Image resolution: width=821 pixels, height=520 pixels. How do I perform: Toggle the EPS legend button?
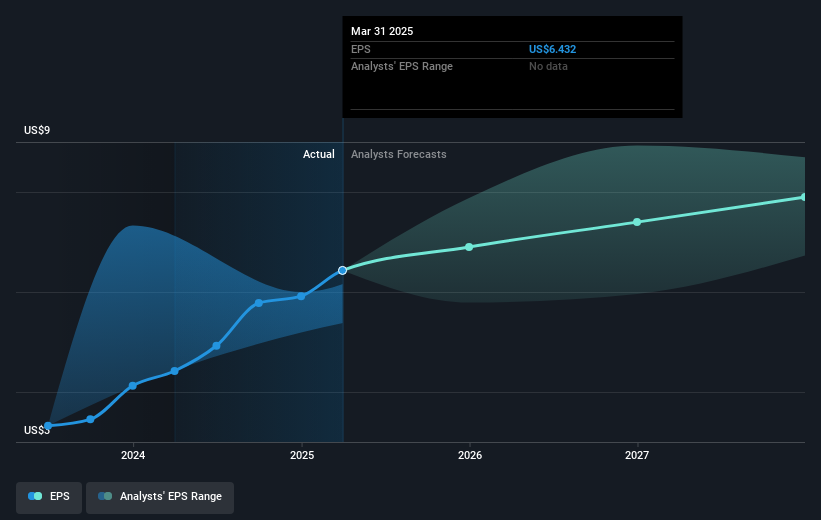(49, 497)
